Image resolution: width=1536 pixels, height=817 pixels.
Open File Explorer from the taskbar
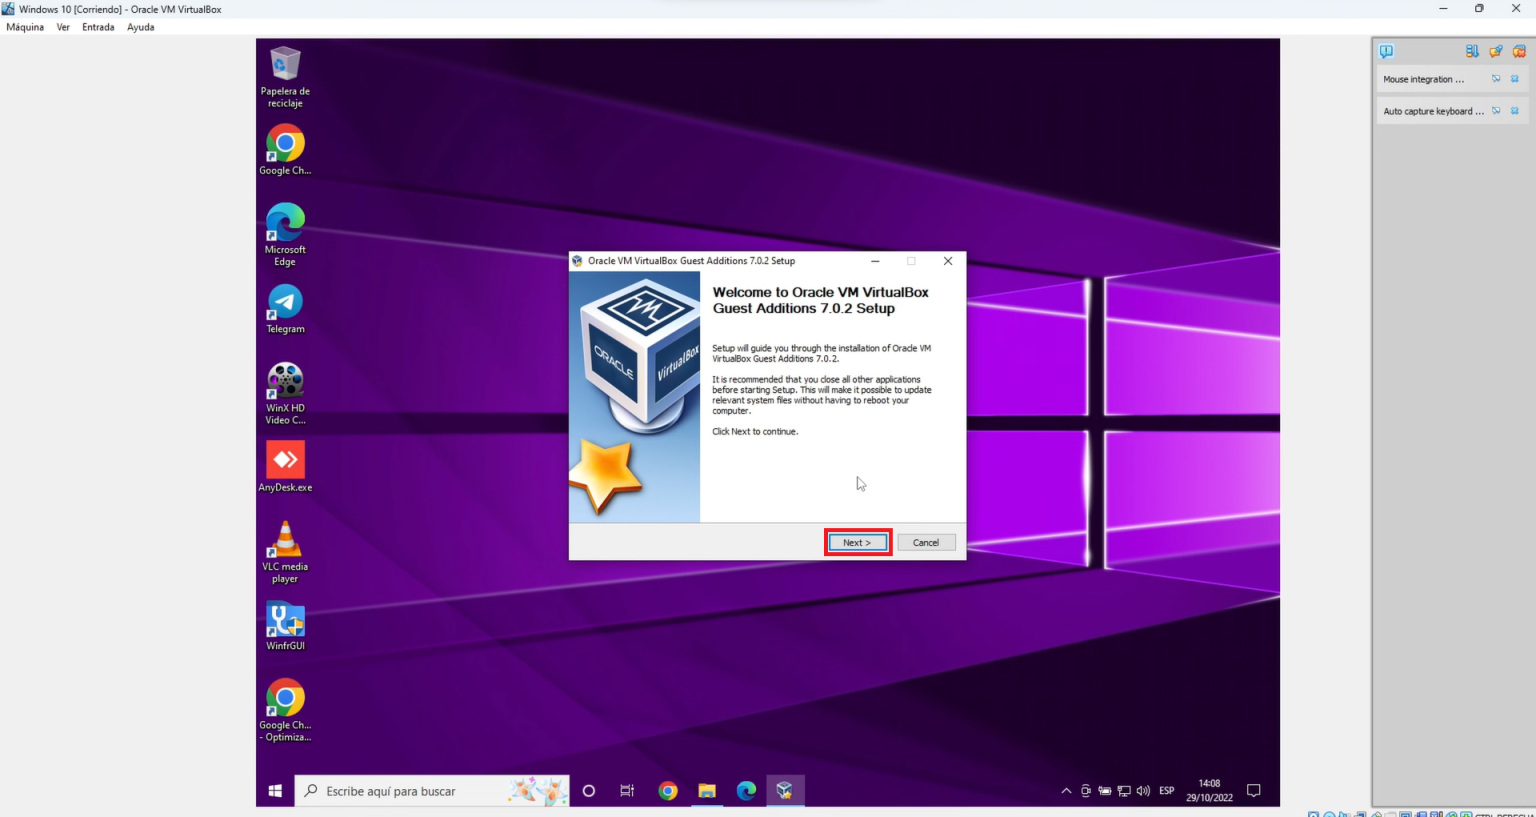pos(707,790)
